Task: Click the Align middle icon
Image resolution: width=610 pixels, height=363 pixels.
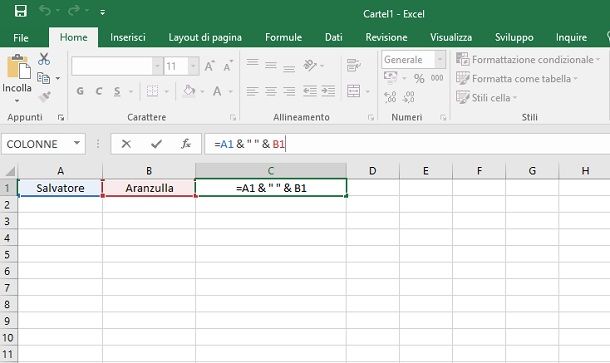Action: coord(271,65)
